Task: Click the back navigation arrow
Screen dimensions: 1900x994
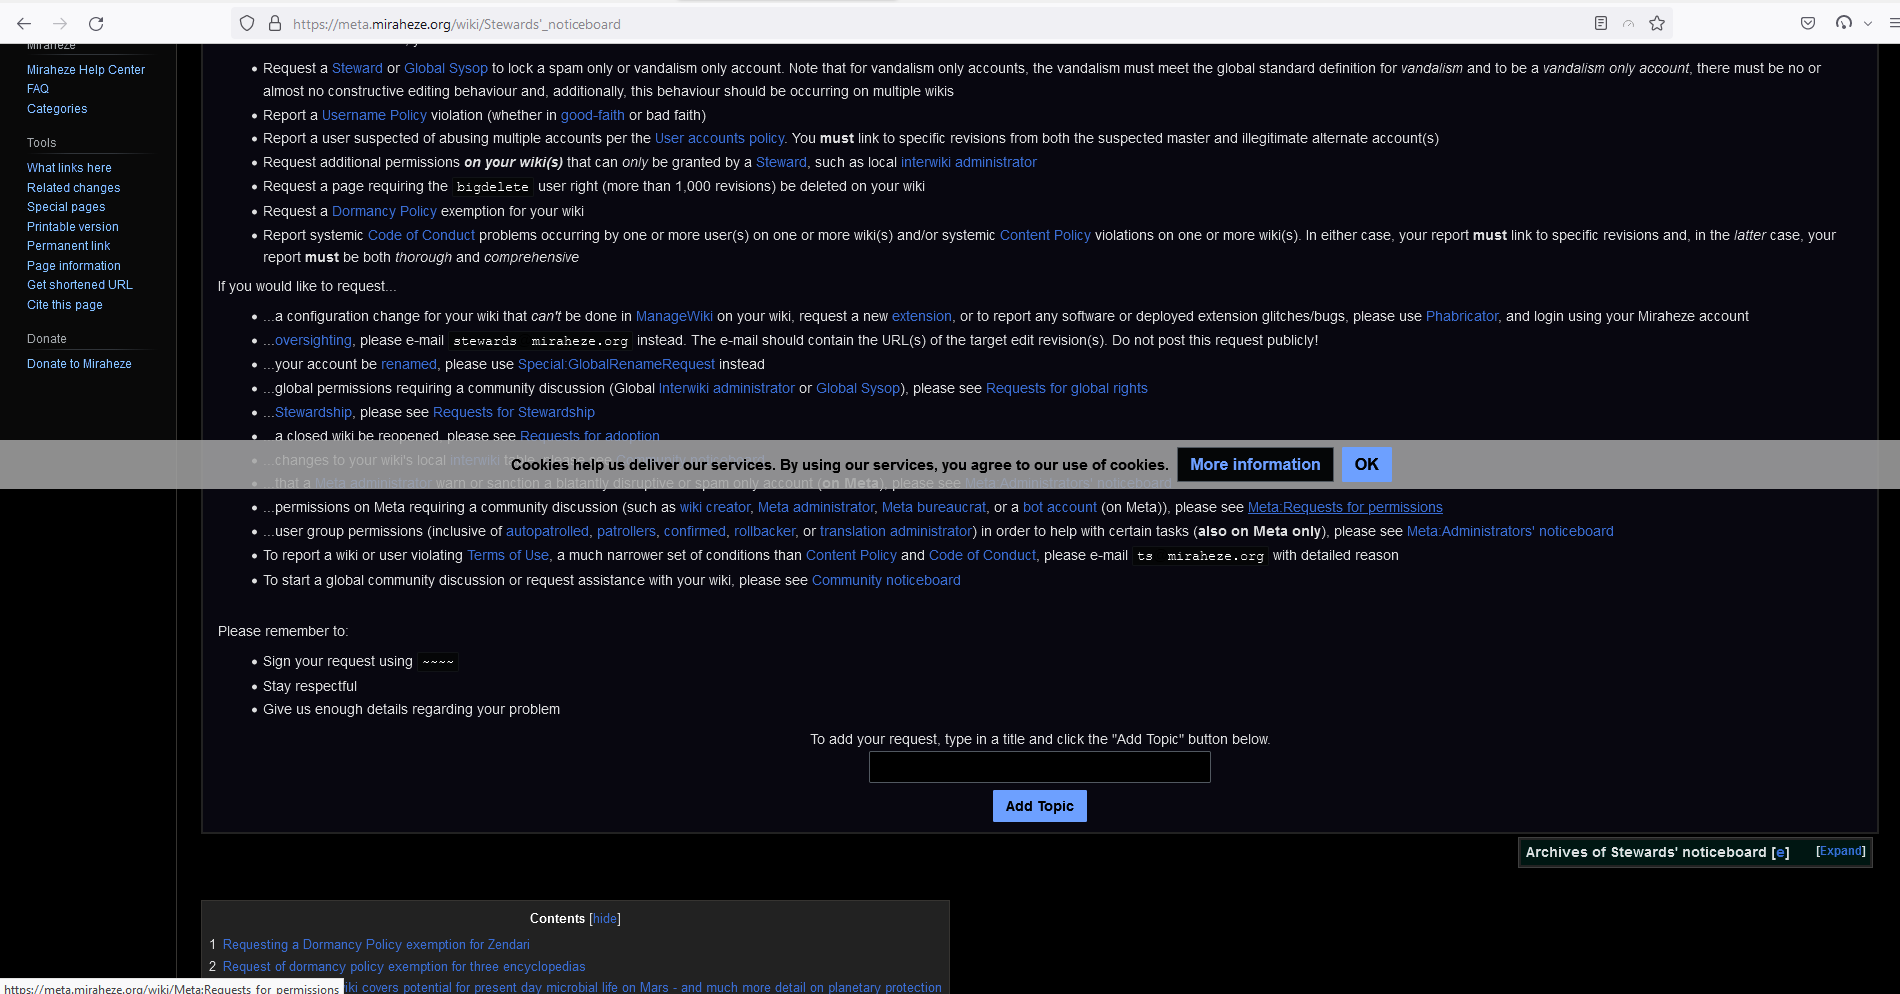Action: [x=23, y=23]
